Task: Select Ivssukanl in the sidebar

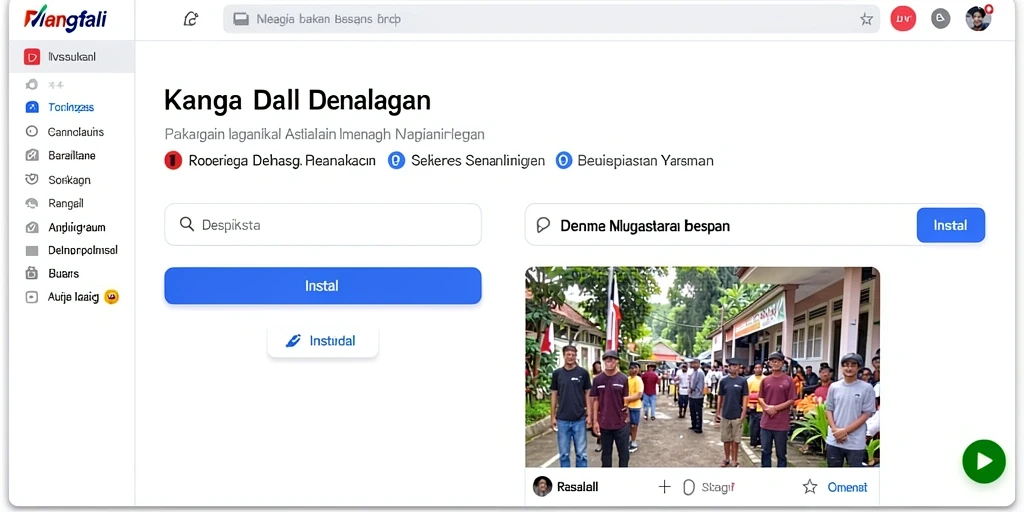Action: pos(72,57)
